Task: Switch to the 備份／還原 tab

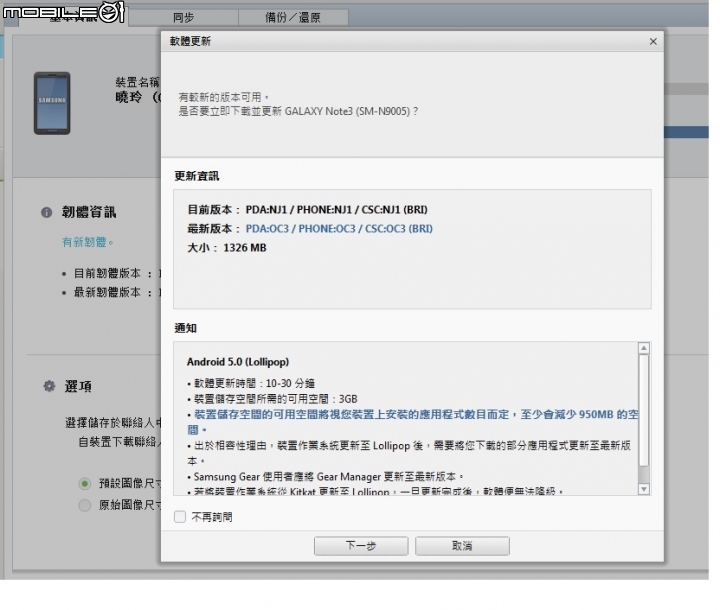Action: tap(293, 17)
